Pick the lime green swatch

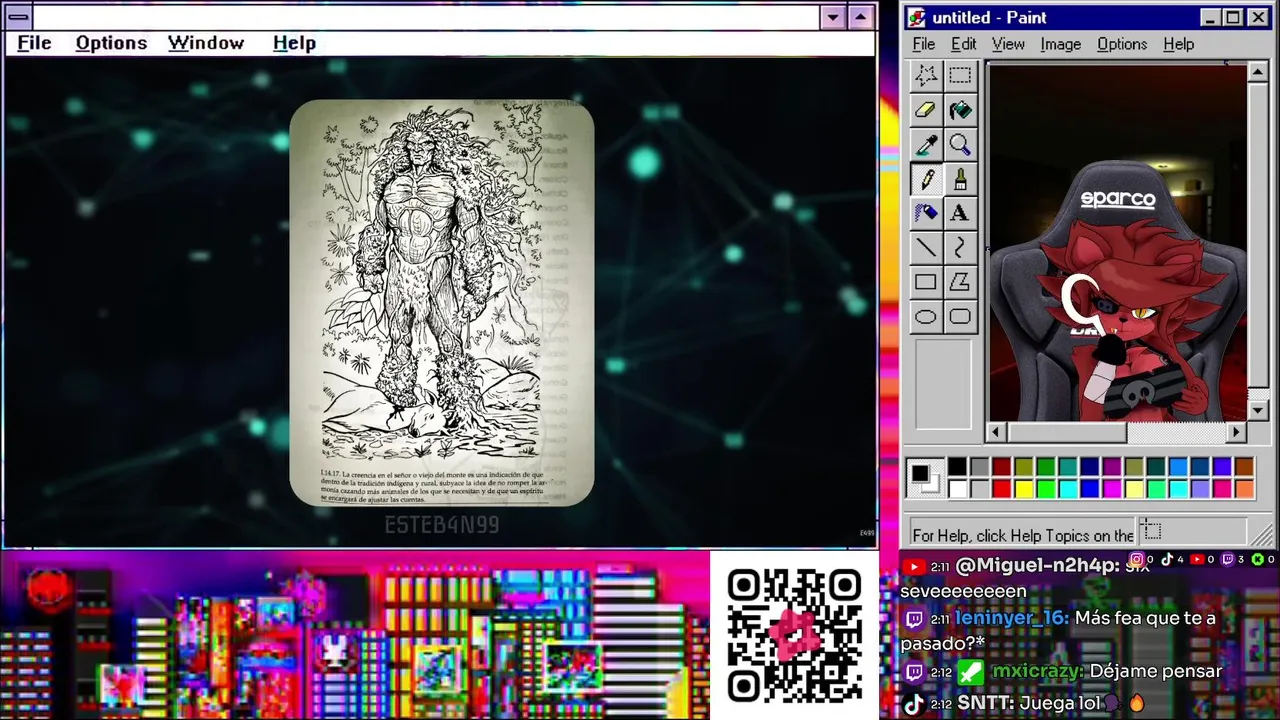[1045, 489]
